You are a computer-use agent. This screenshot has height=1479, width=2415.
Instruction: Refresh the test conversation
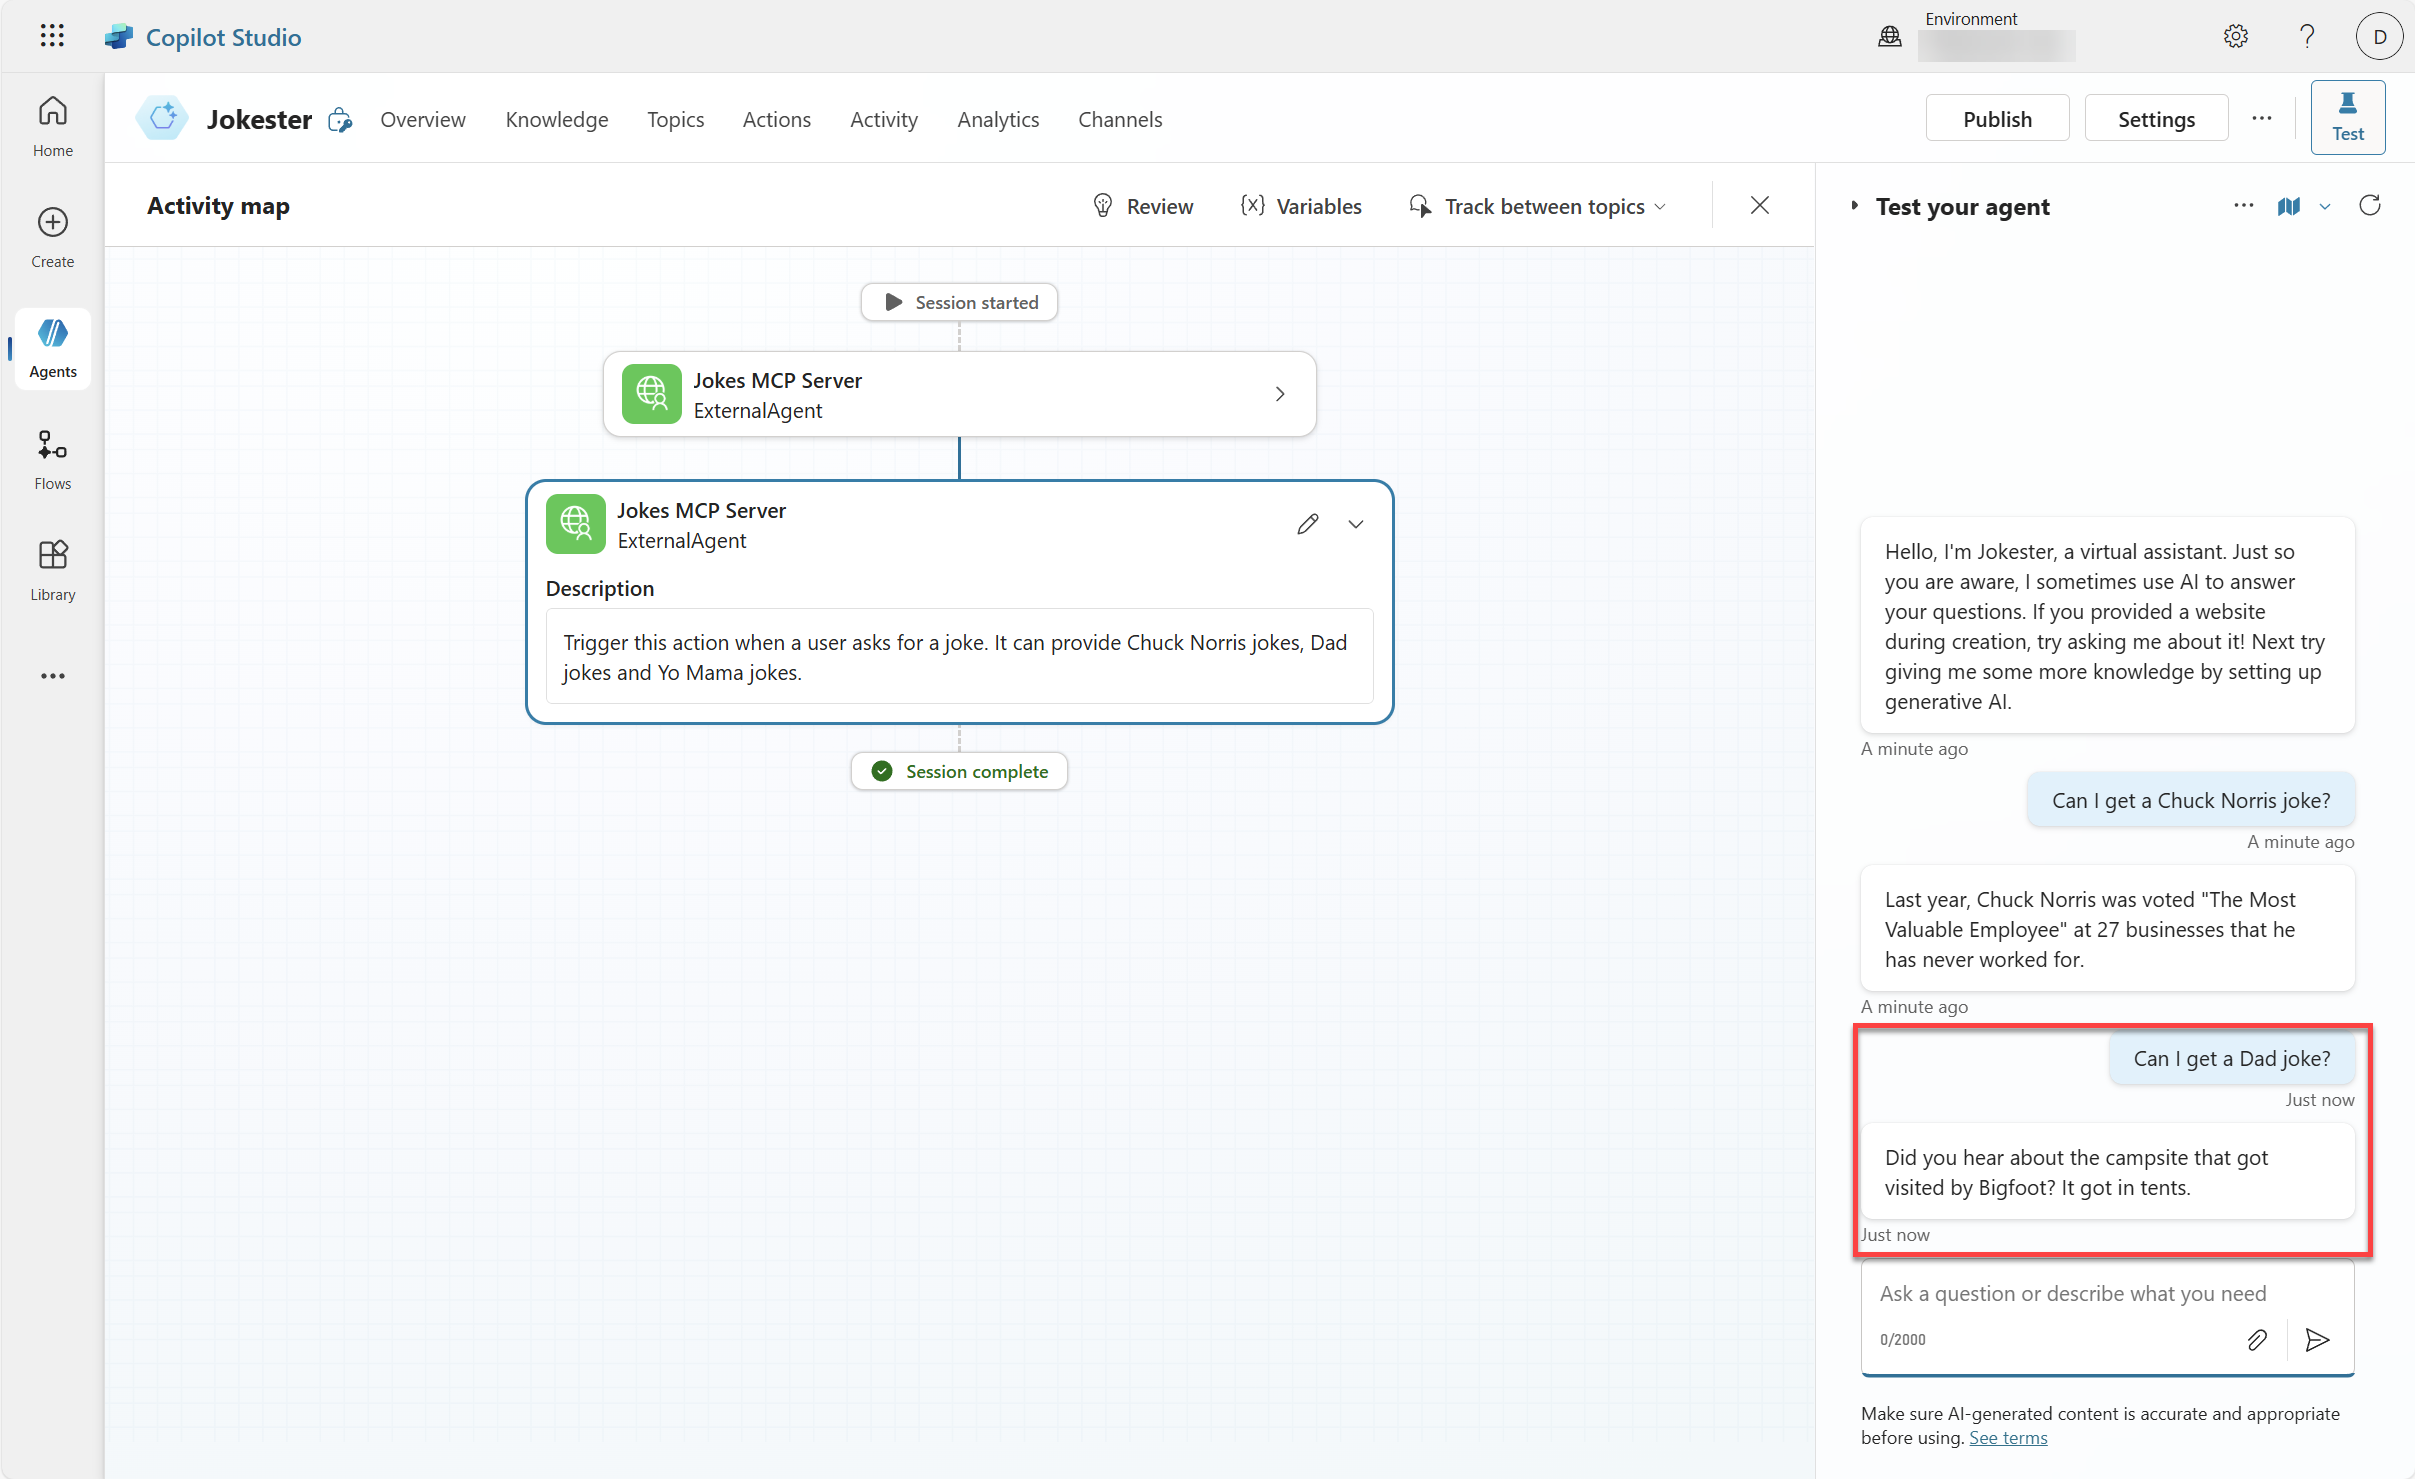pos(2369,206)
